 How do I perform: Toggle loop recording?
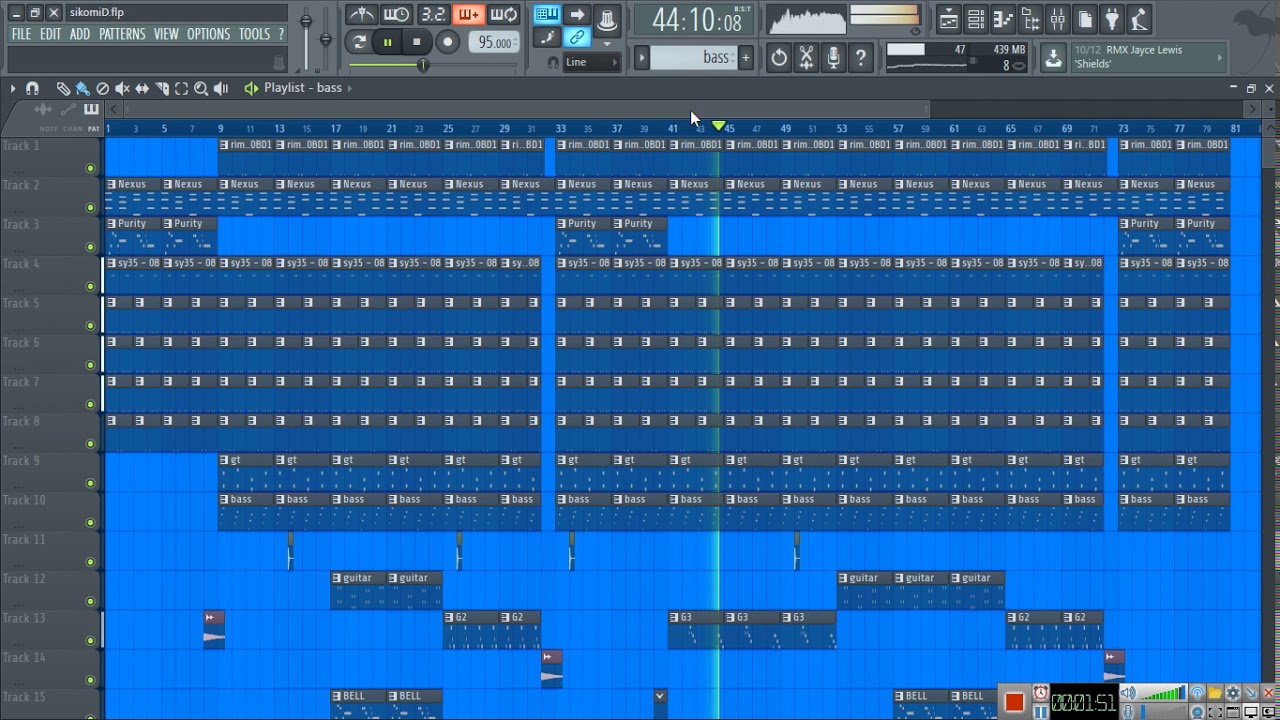pos(503,15)
